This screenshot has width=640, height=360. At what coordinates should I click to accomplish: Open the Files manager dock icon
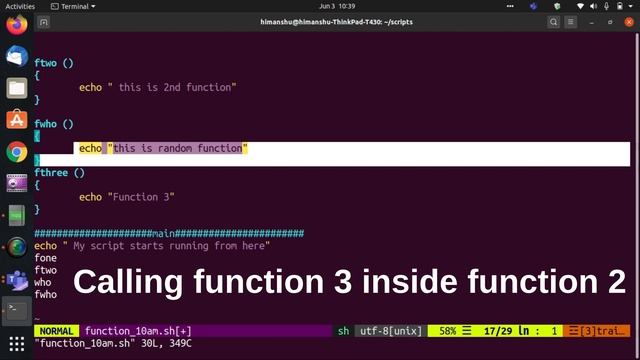(17, 88)
